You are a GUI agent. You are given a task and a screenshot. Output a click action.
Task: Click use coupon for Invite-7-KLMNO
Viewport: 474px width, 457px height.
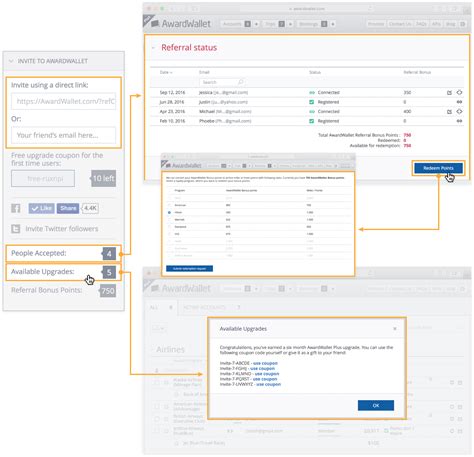coord(267,374)
